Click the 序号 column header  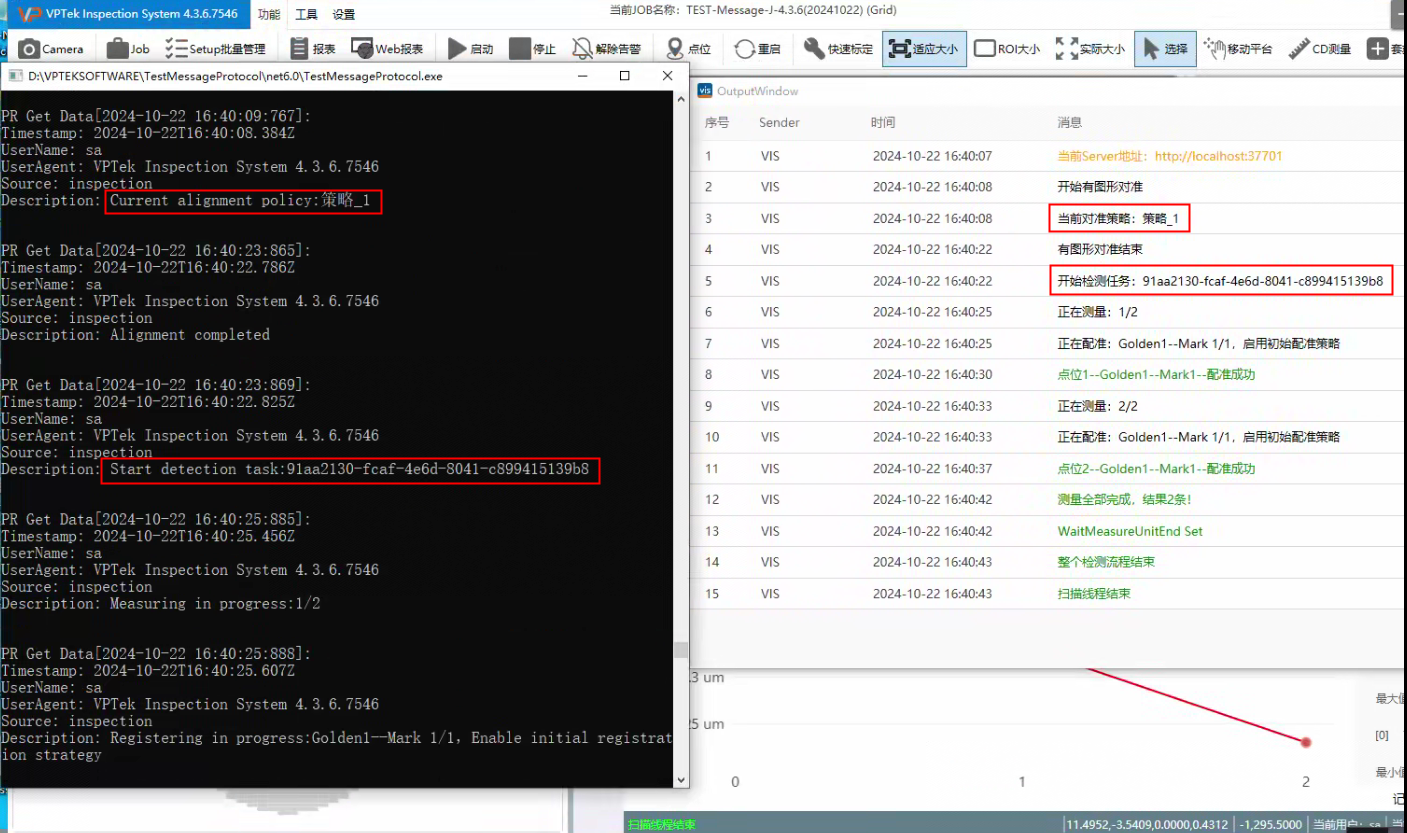717,122
